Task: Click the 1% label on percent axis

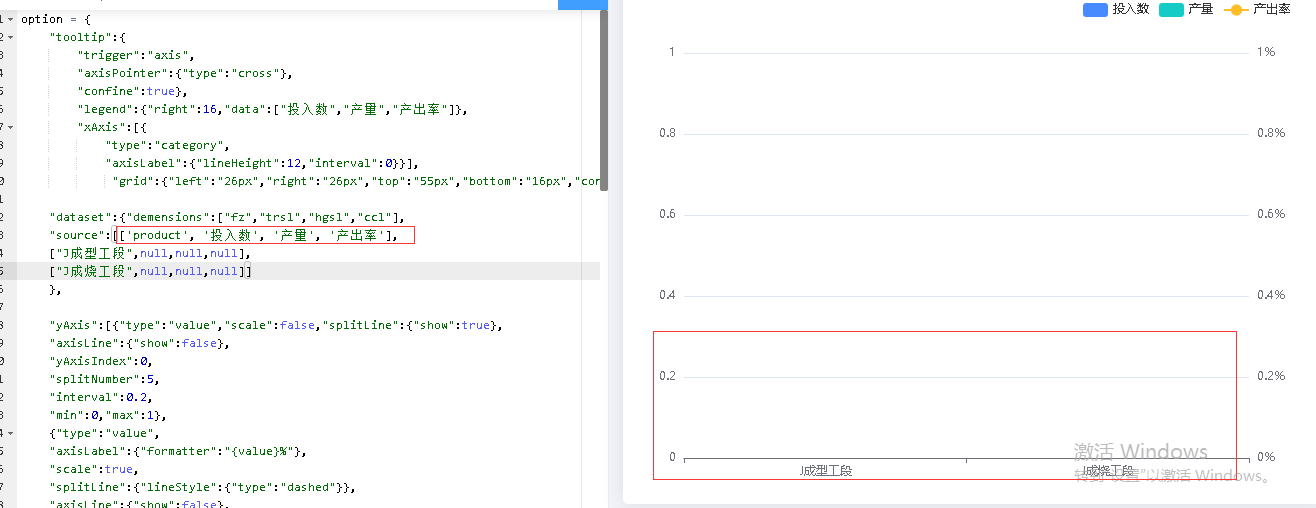Action: 1266,52
